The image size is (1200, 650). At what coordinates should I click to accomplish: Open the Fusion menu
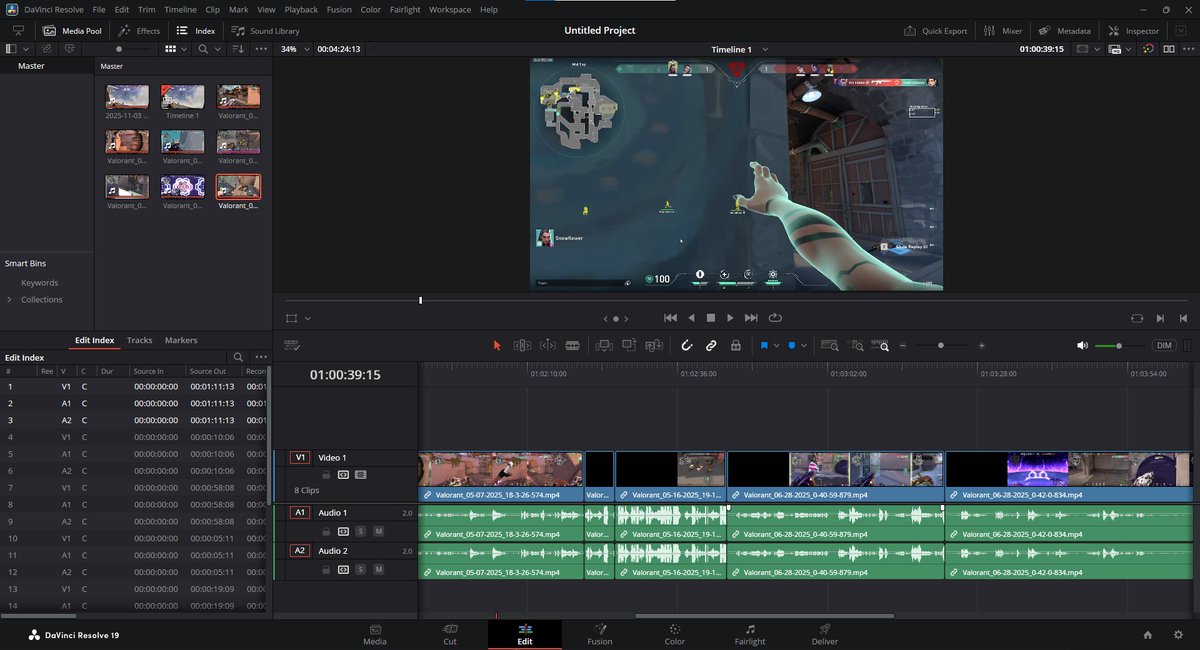click(x=339, y=9)
